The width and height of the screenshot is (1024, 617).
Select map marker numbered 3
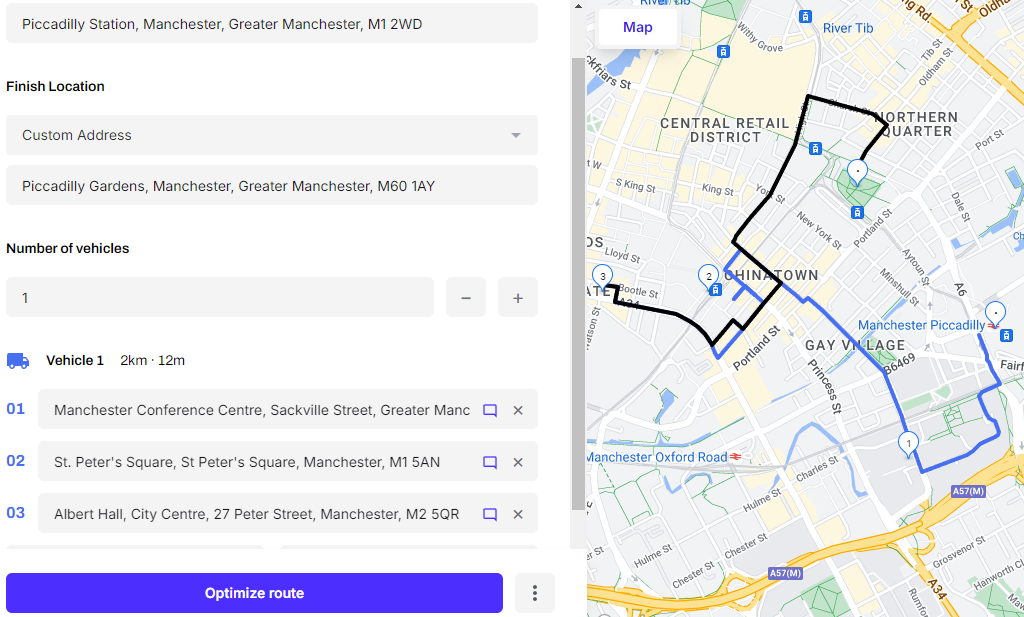point(602,274)
